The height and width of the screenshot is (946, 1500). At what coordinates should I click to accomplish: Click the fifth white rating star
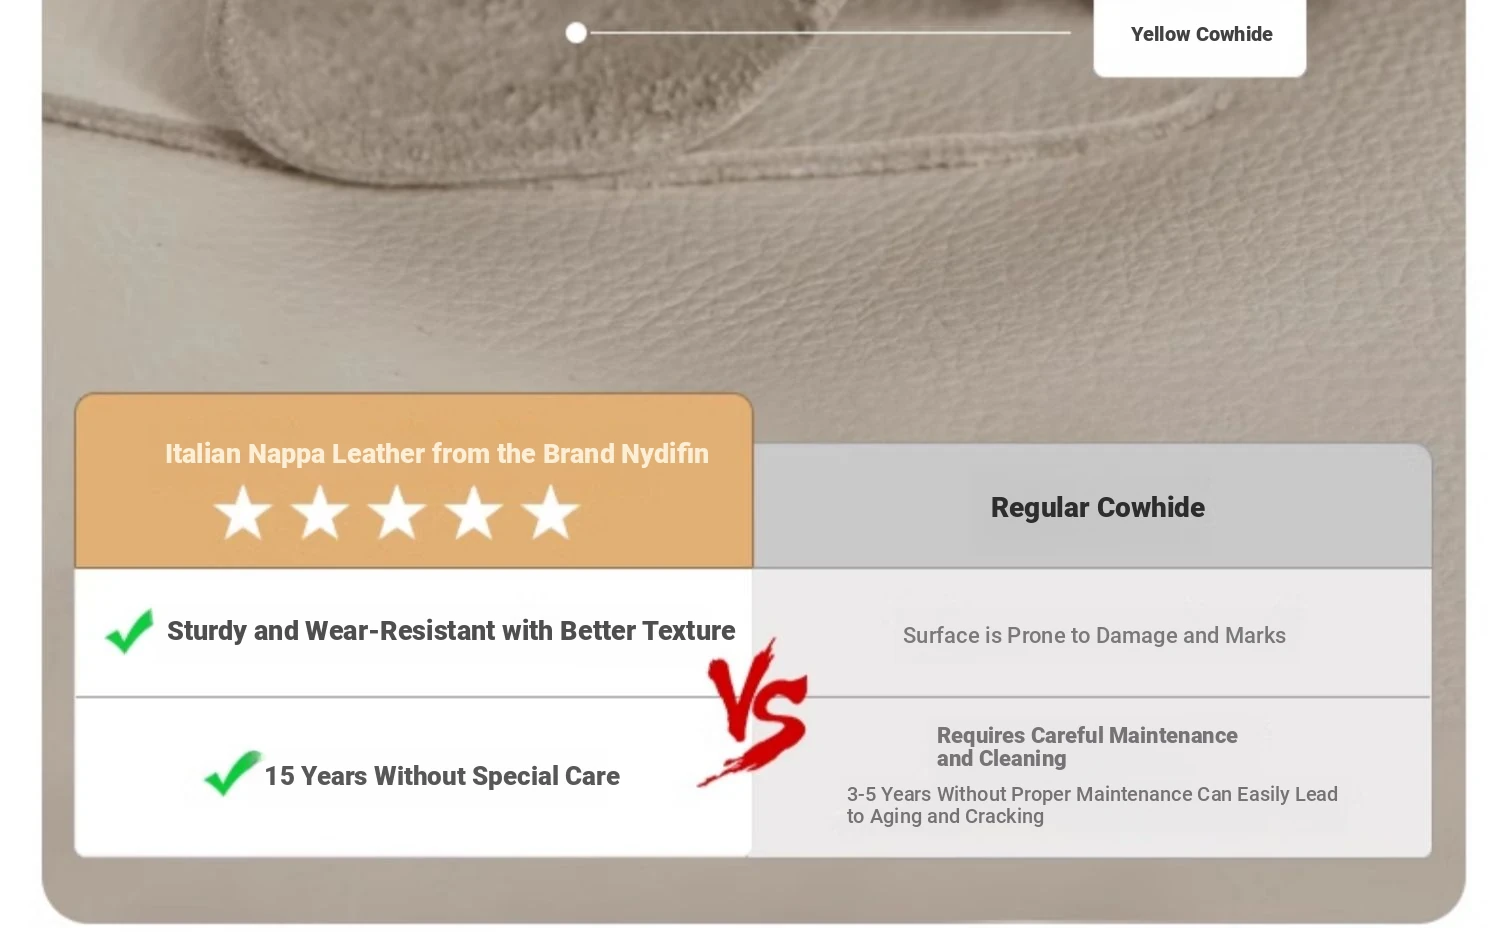[x=551, y=512]
